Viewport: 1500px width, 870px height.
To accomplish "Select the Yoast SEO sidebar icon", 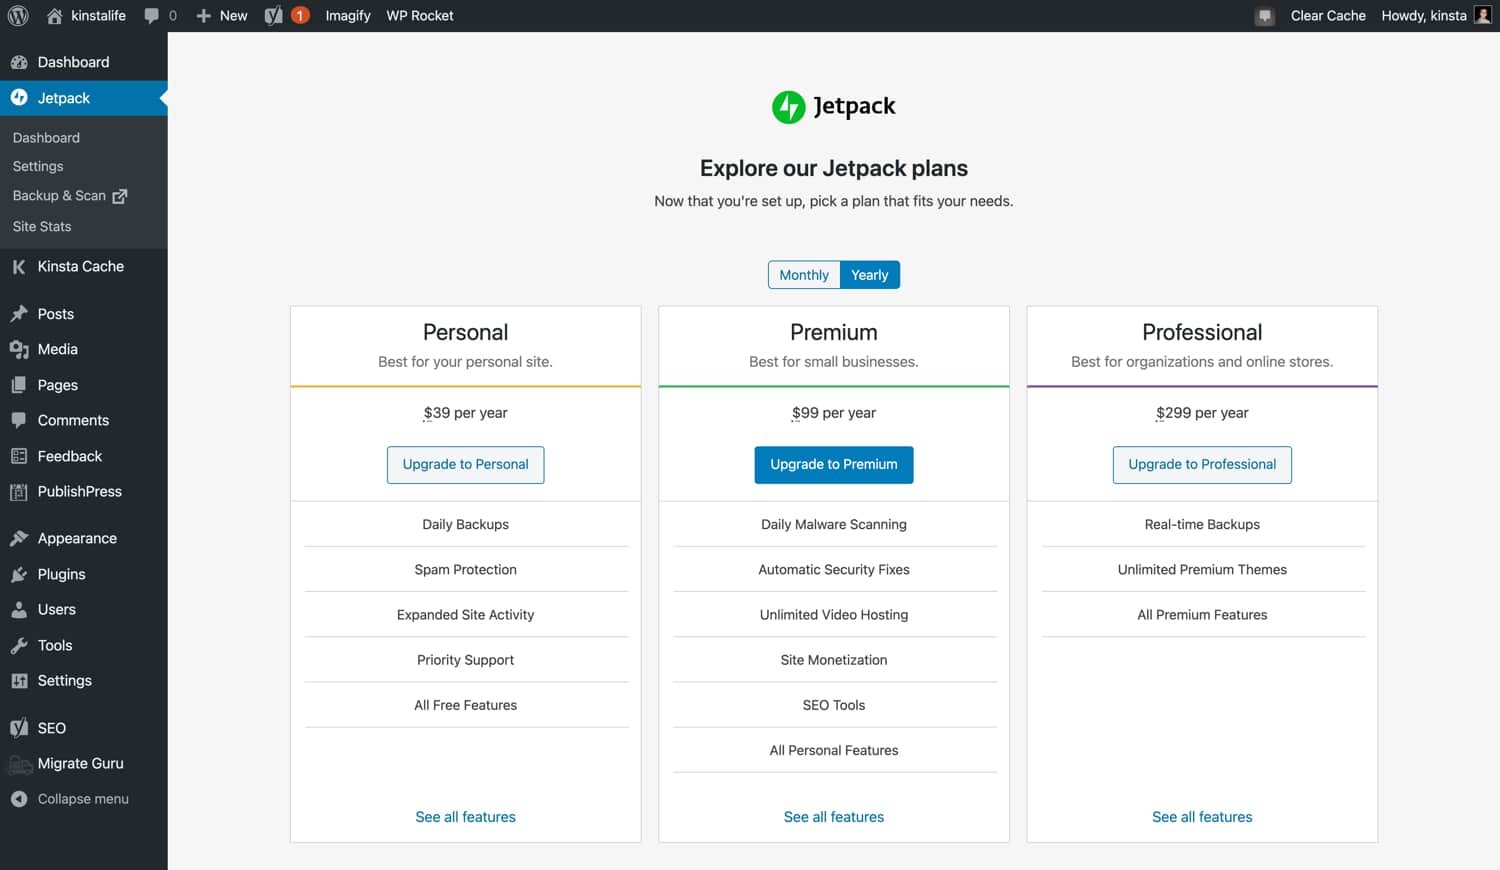I will pos(18,727).
